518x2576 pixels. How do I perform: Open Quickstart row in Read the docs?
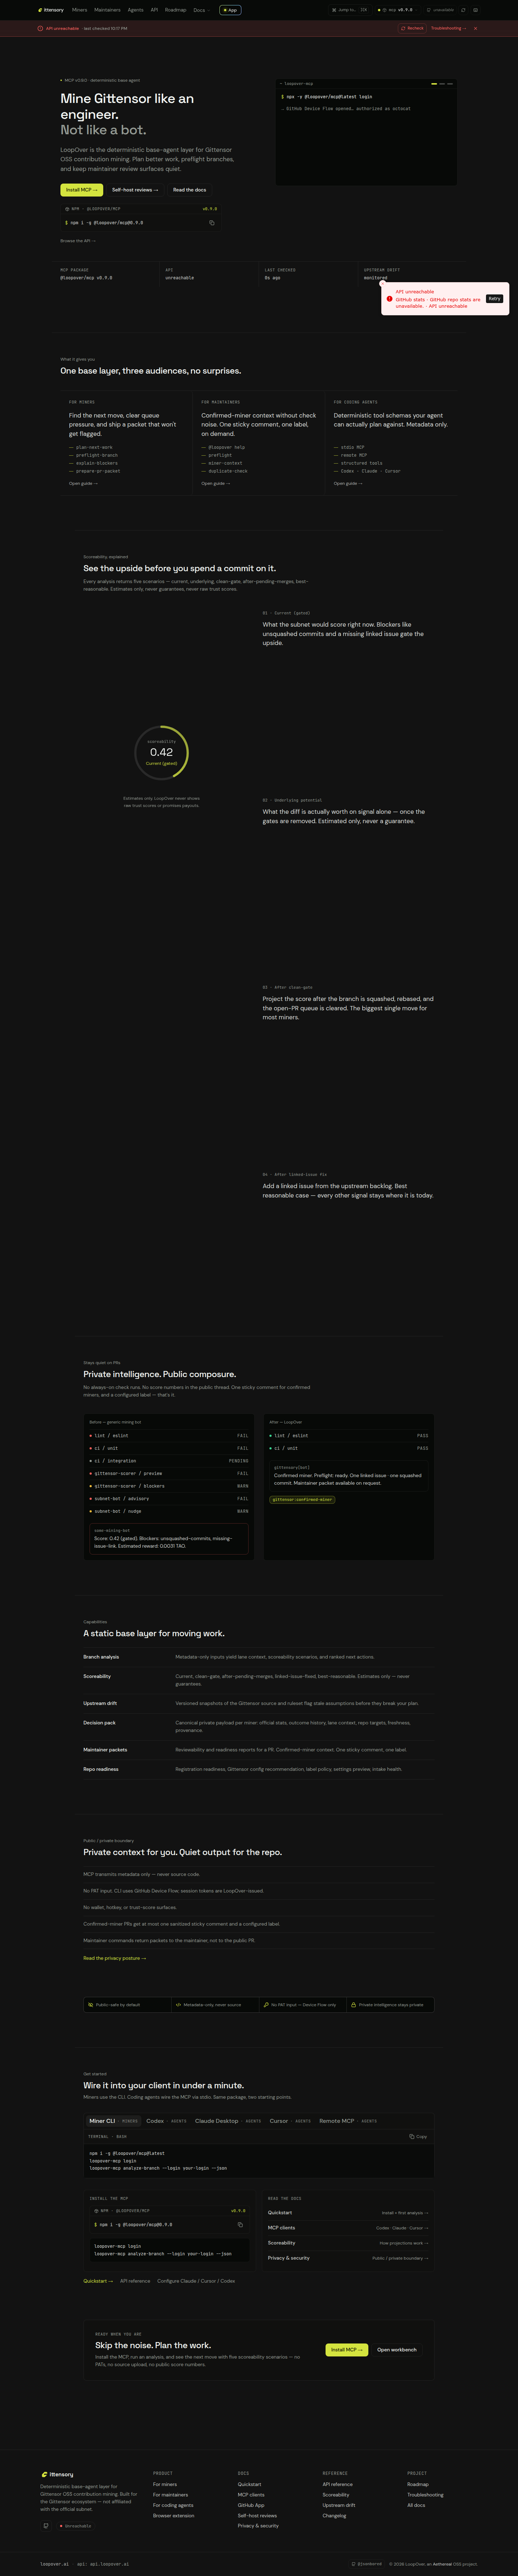tap(348, 2213)
